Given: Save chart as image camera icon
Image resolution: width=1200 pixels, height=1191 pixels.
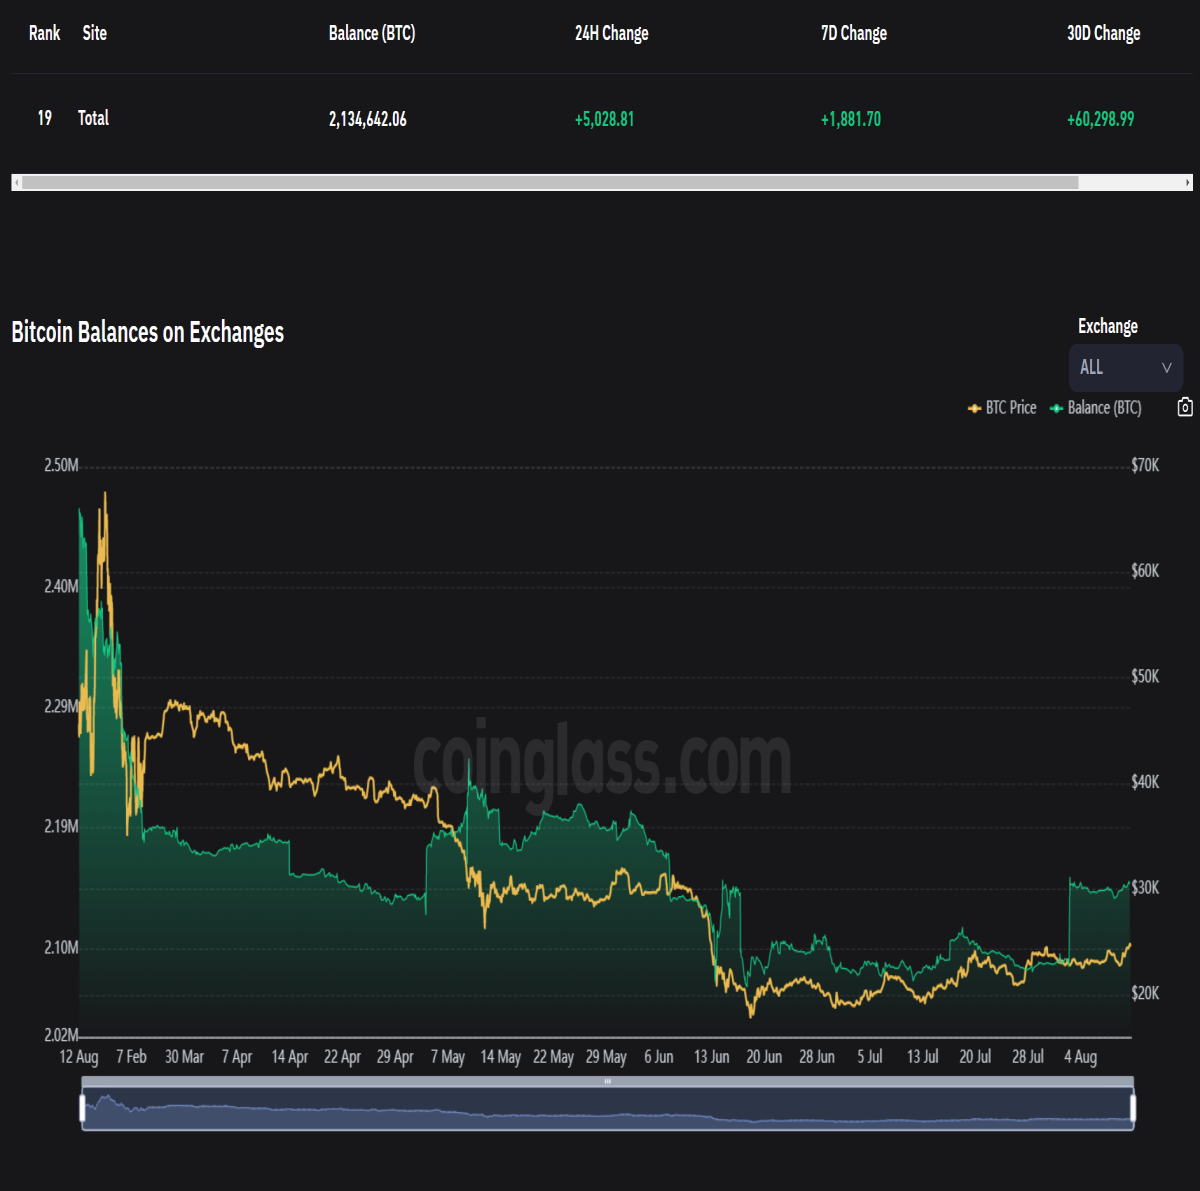Looking at the screenshot, I should 1185,407.
